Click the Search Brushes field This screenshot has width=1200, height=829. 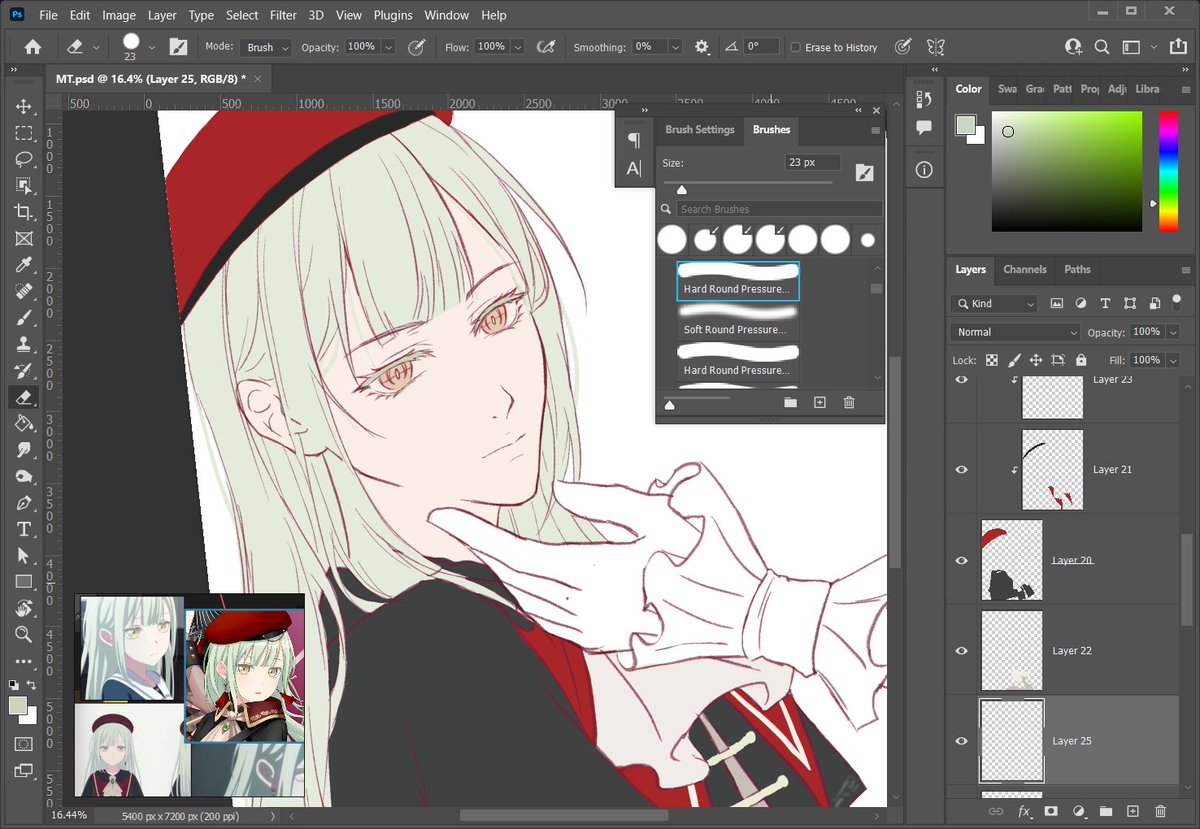pos(779,209)
